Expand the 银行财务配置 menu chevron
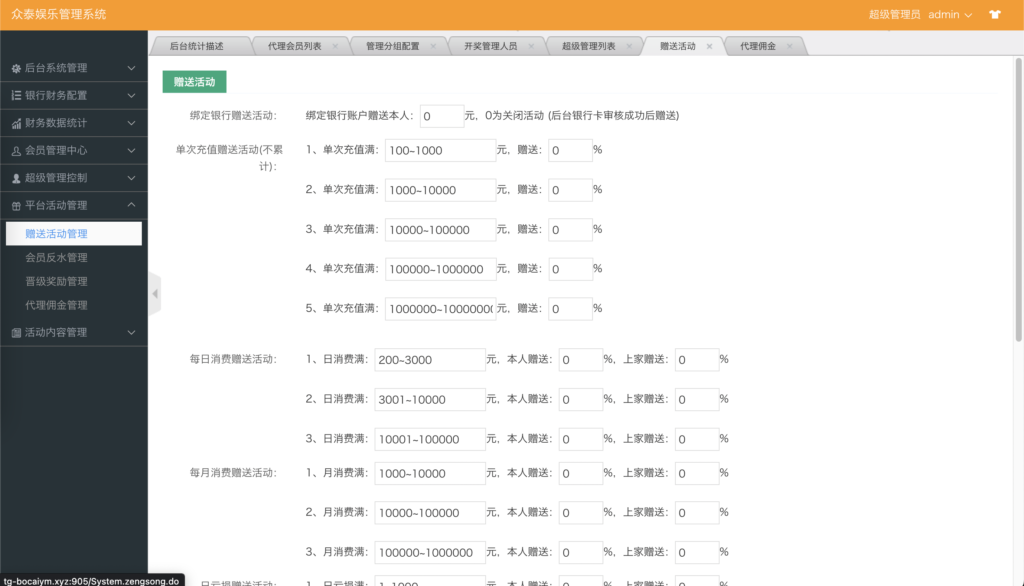Viewport: 1024px width, 586px height. [131, 95]
